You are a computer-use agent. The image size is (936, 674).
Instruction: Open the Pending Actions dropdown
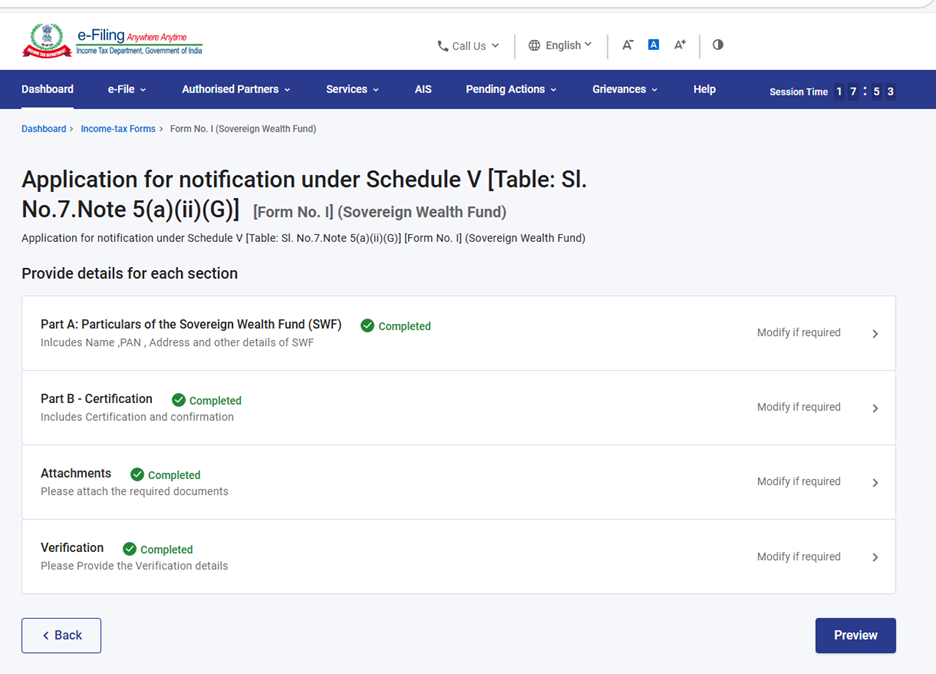pyautogui.click(x=511, y=89)
